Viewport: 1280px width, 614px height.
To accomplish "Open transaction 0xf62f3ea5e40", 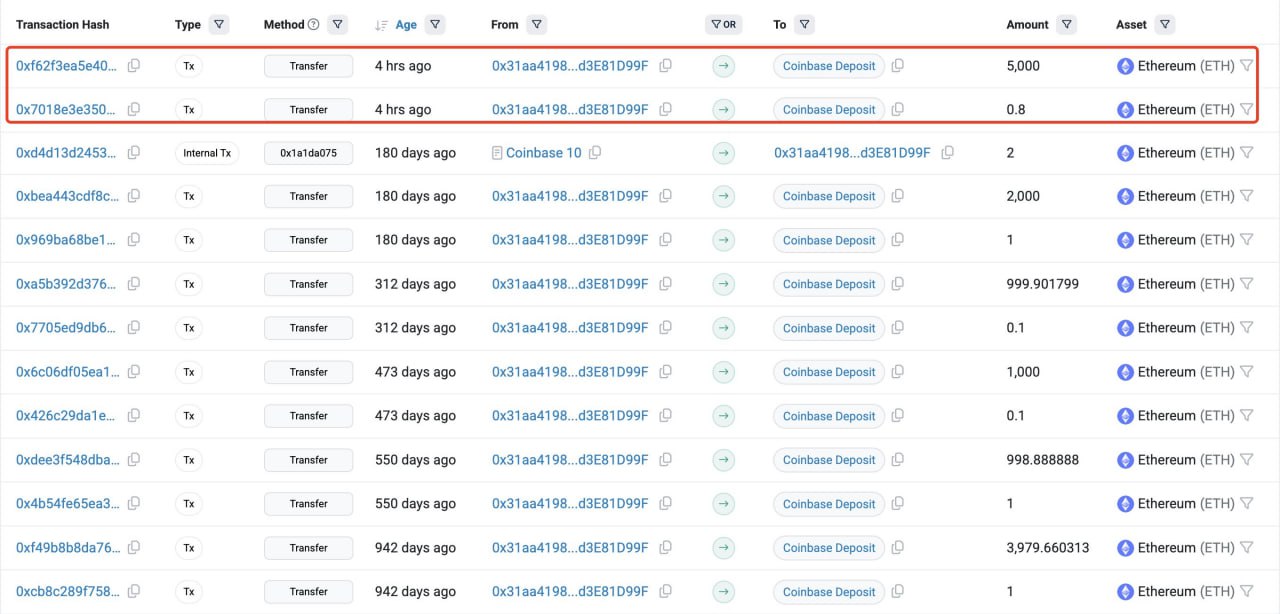I will click(67, 66).
